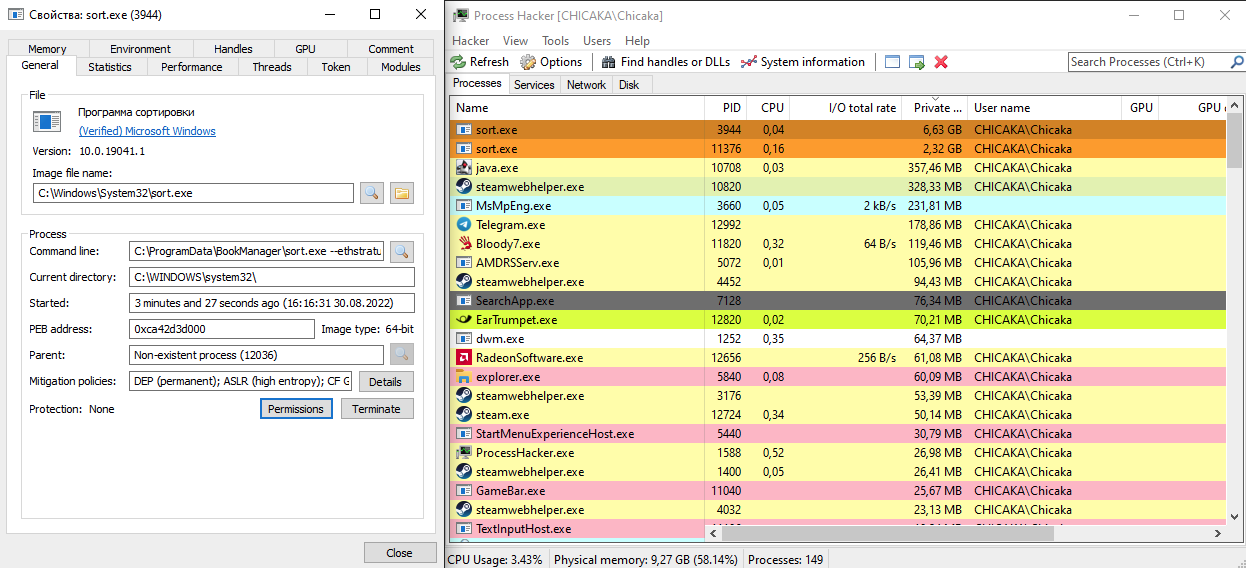The width and height of the screenshot is (1246, 568).
Task: Click the Image file name text field
Action: (x=193, y=193)
